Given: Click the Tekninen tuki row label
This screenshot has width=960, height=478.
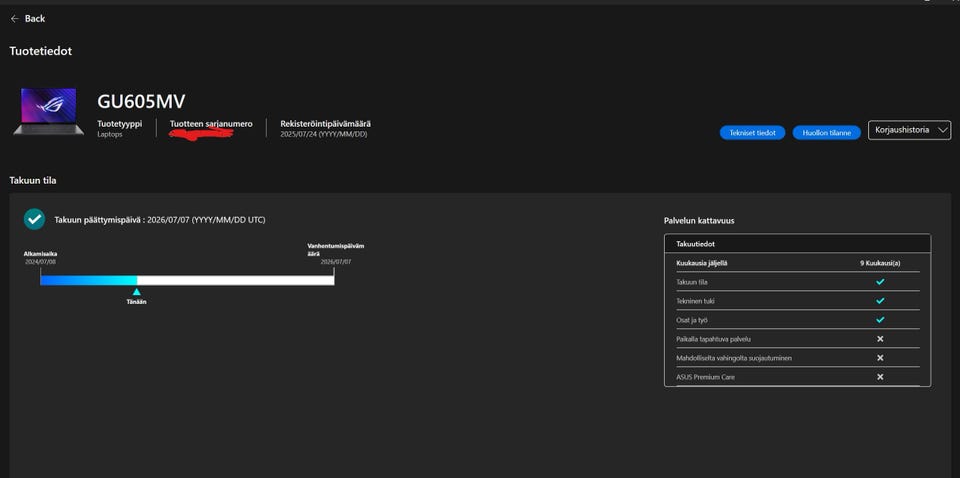Looking at the screenshot, I should pyautogui.click(x=695, y=301).
